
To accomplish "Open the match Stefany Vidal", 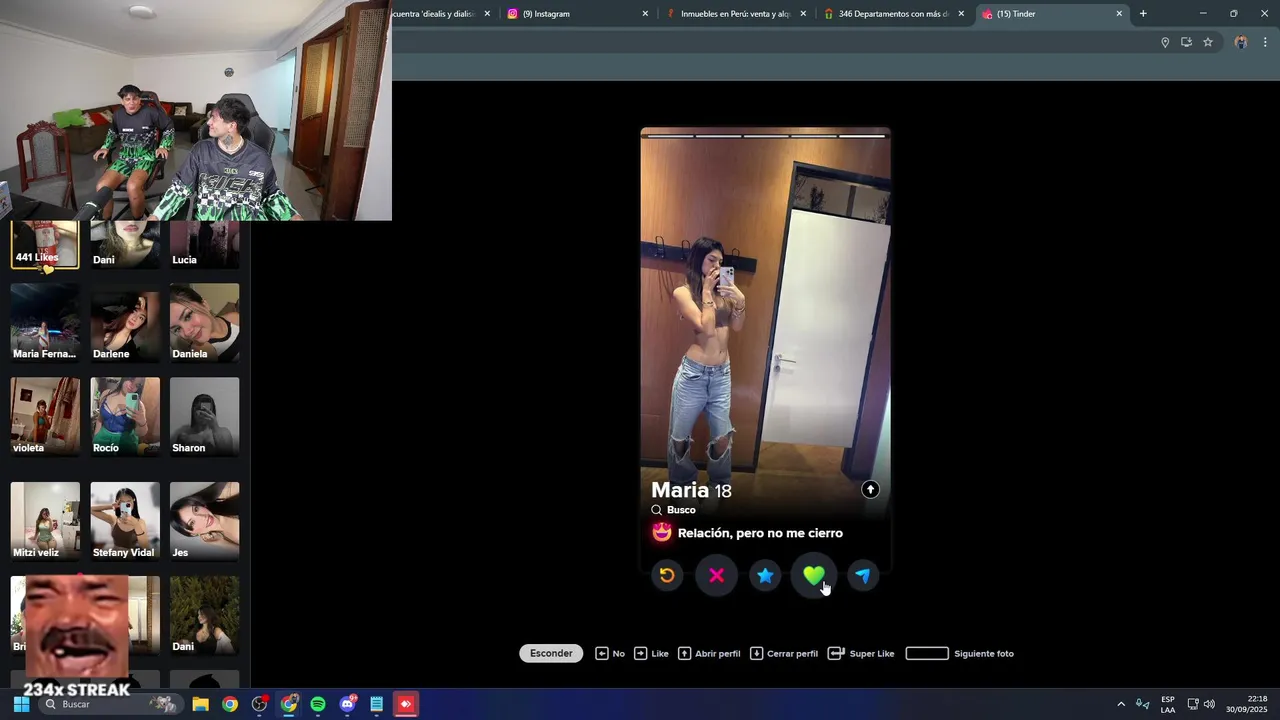I will [x=125, y=521].
